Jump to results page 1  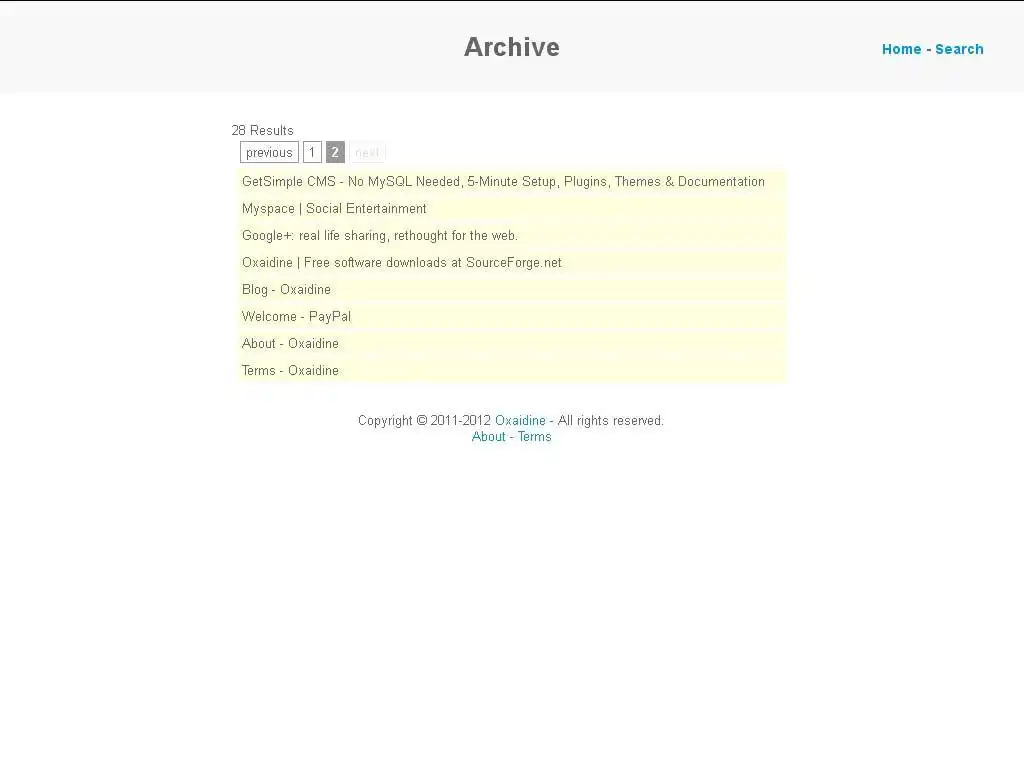click(x=312, y=152)
